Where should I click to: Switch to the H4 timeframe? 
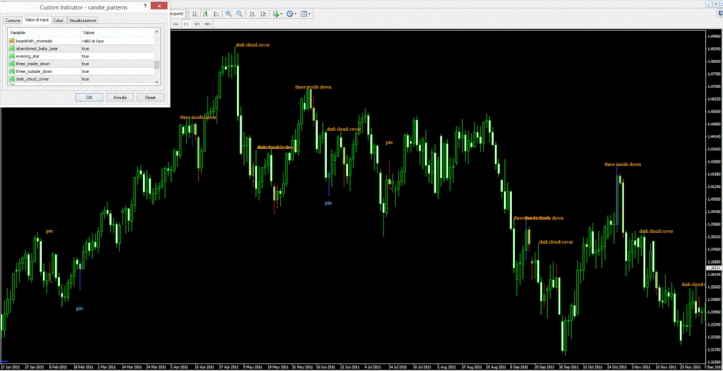176,24
